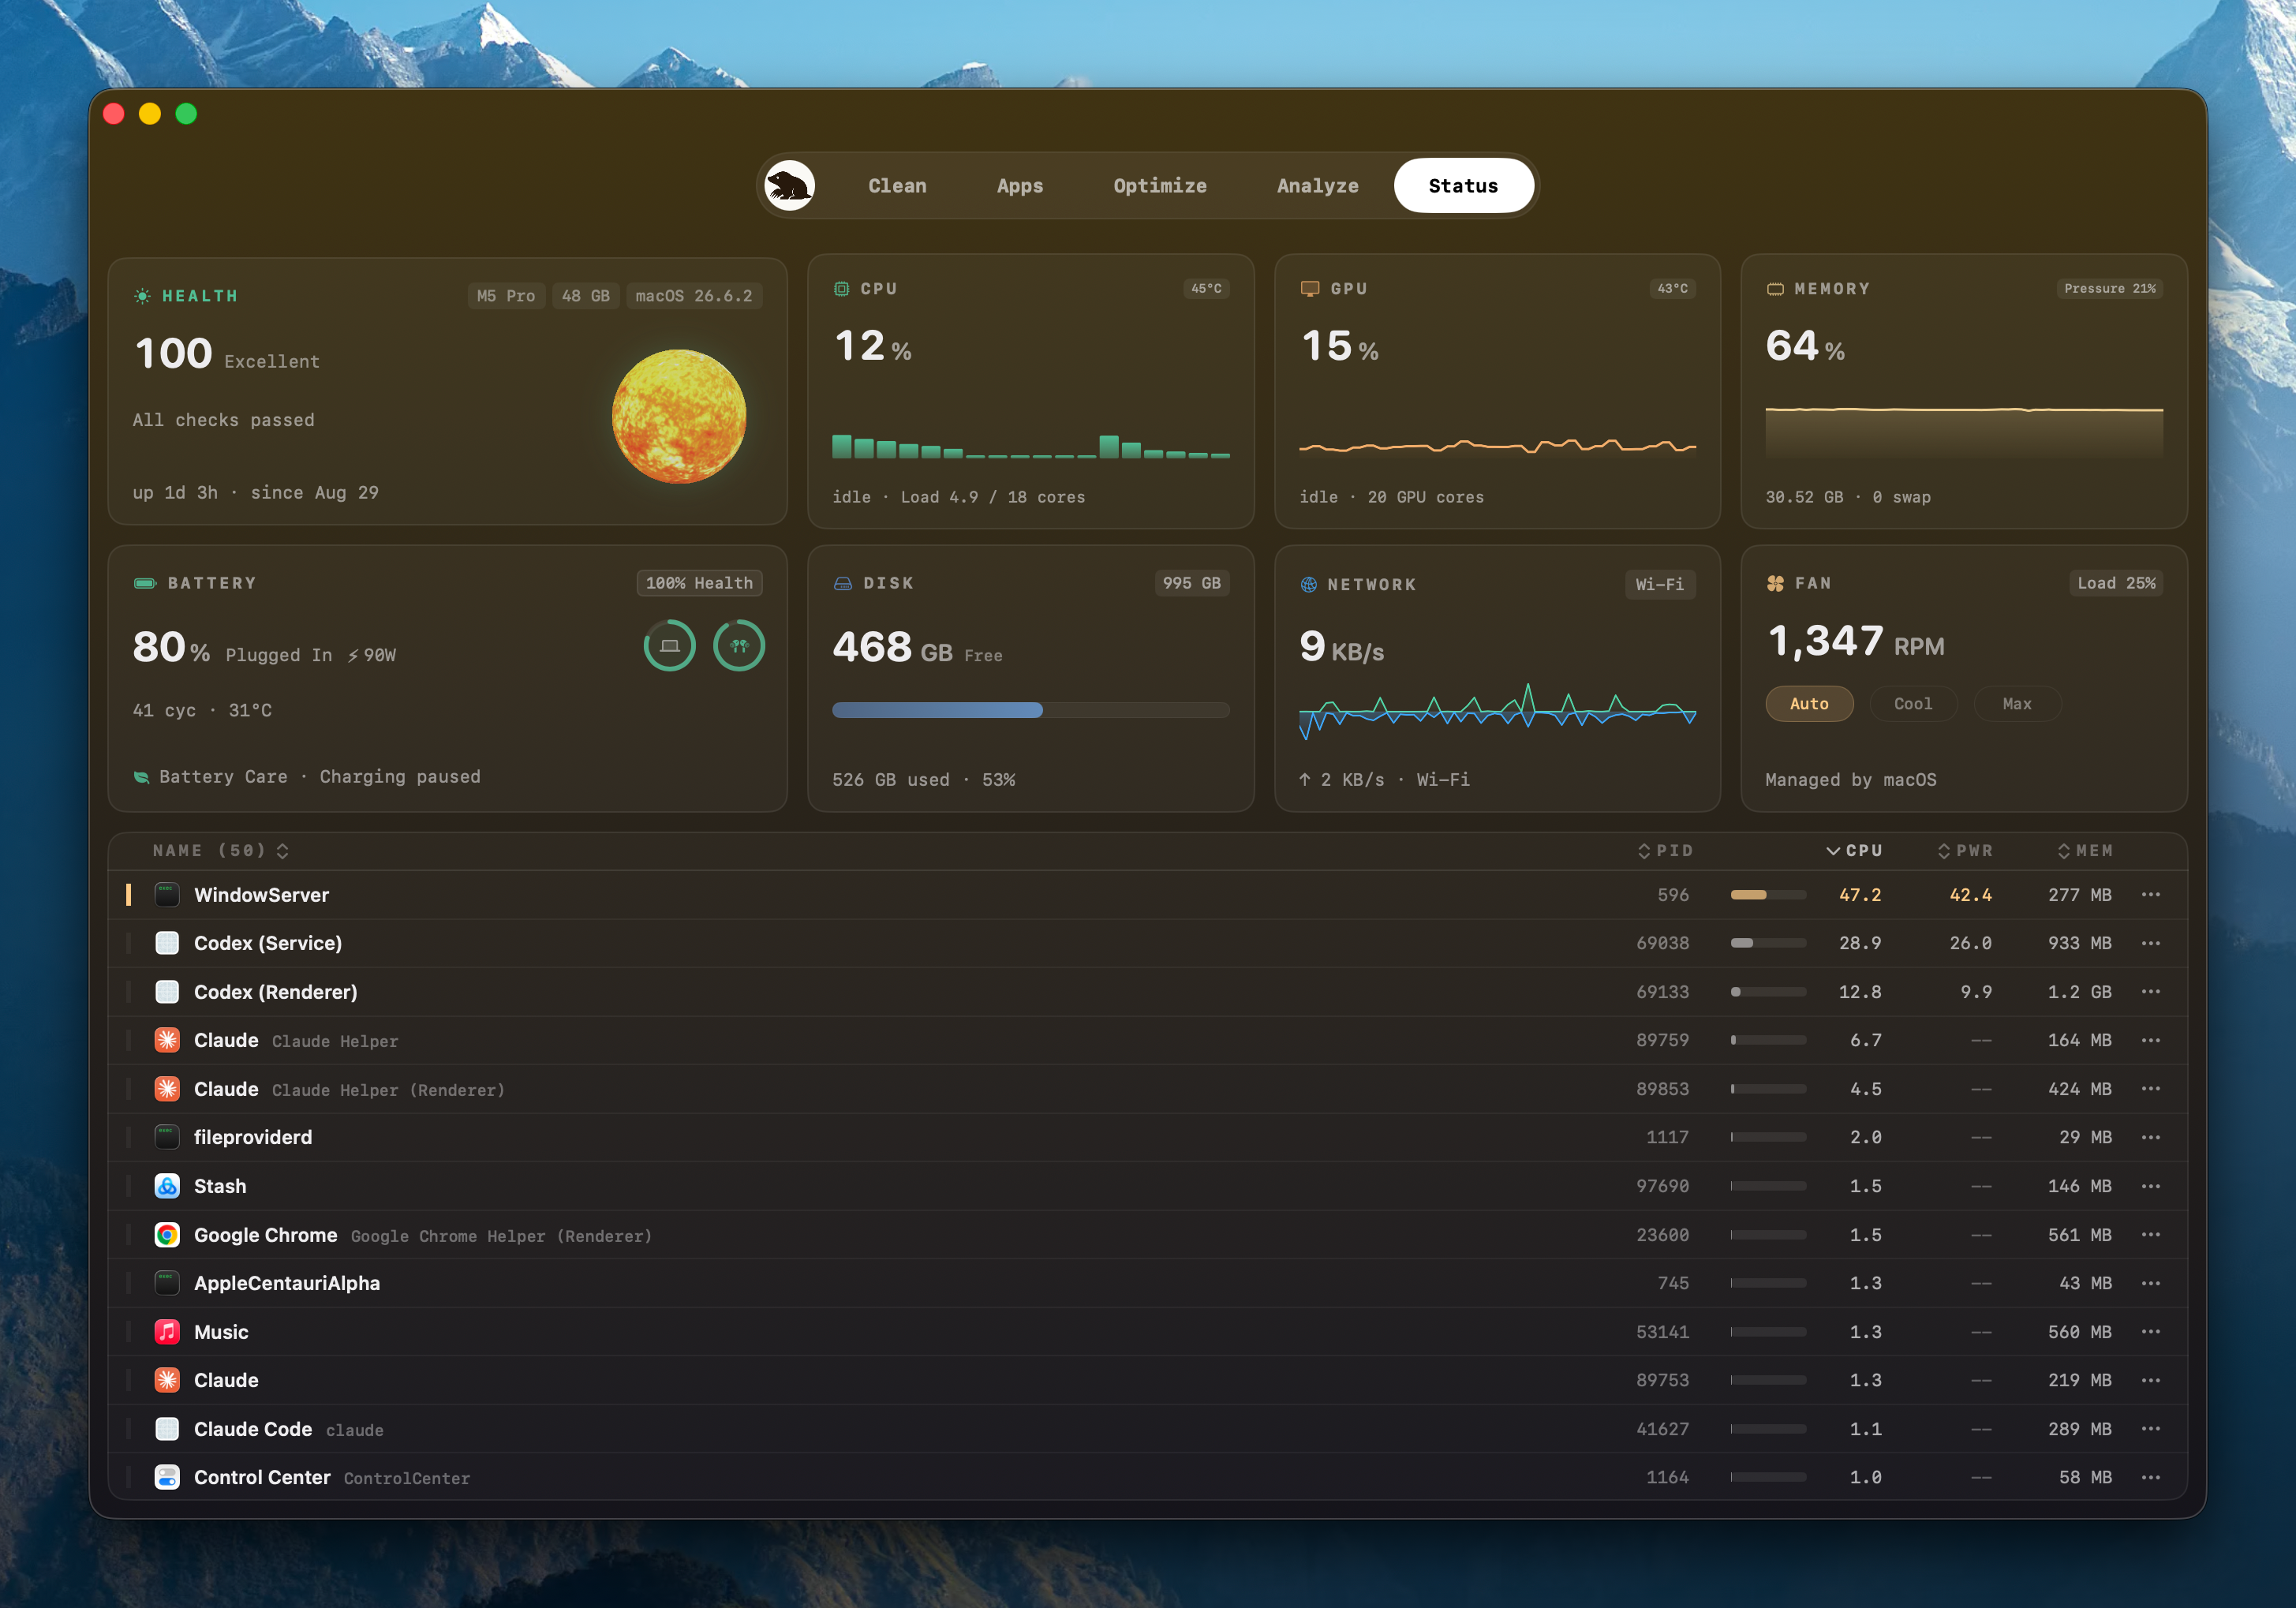This screenshot has width=2296, height=1608.
Task: Click the "1.2 GB" memory value
Action: 2080,992
